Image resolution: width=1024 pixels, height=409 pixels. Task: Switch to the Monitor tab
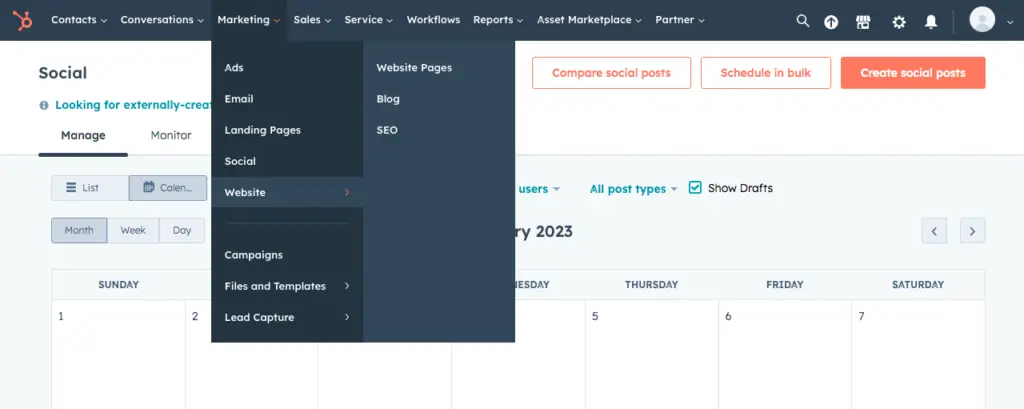click(171, 136)
